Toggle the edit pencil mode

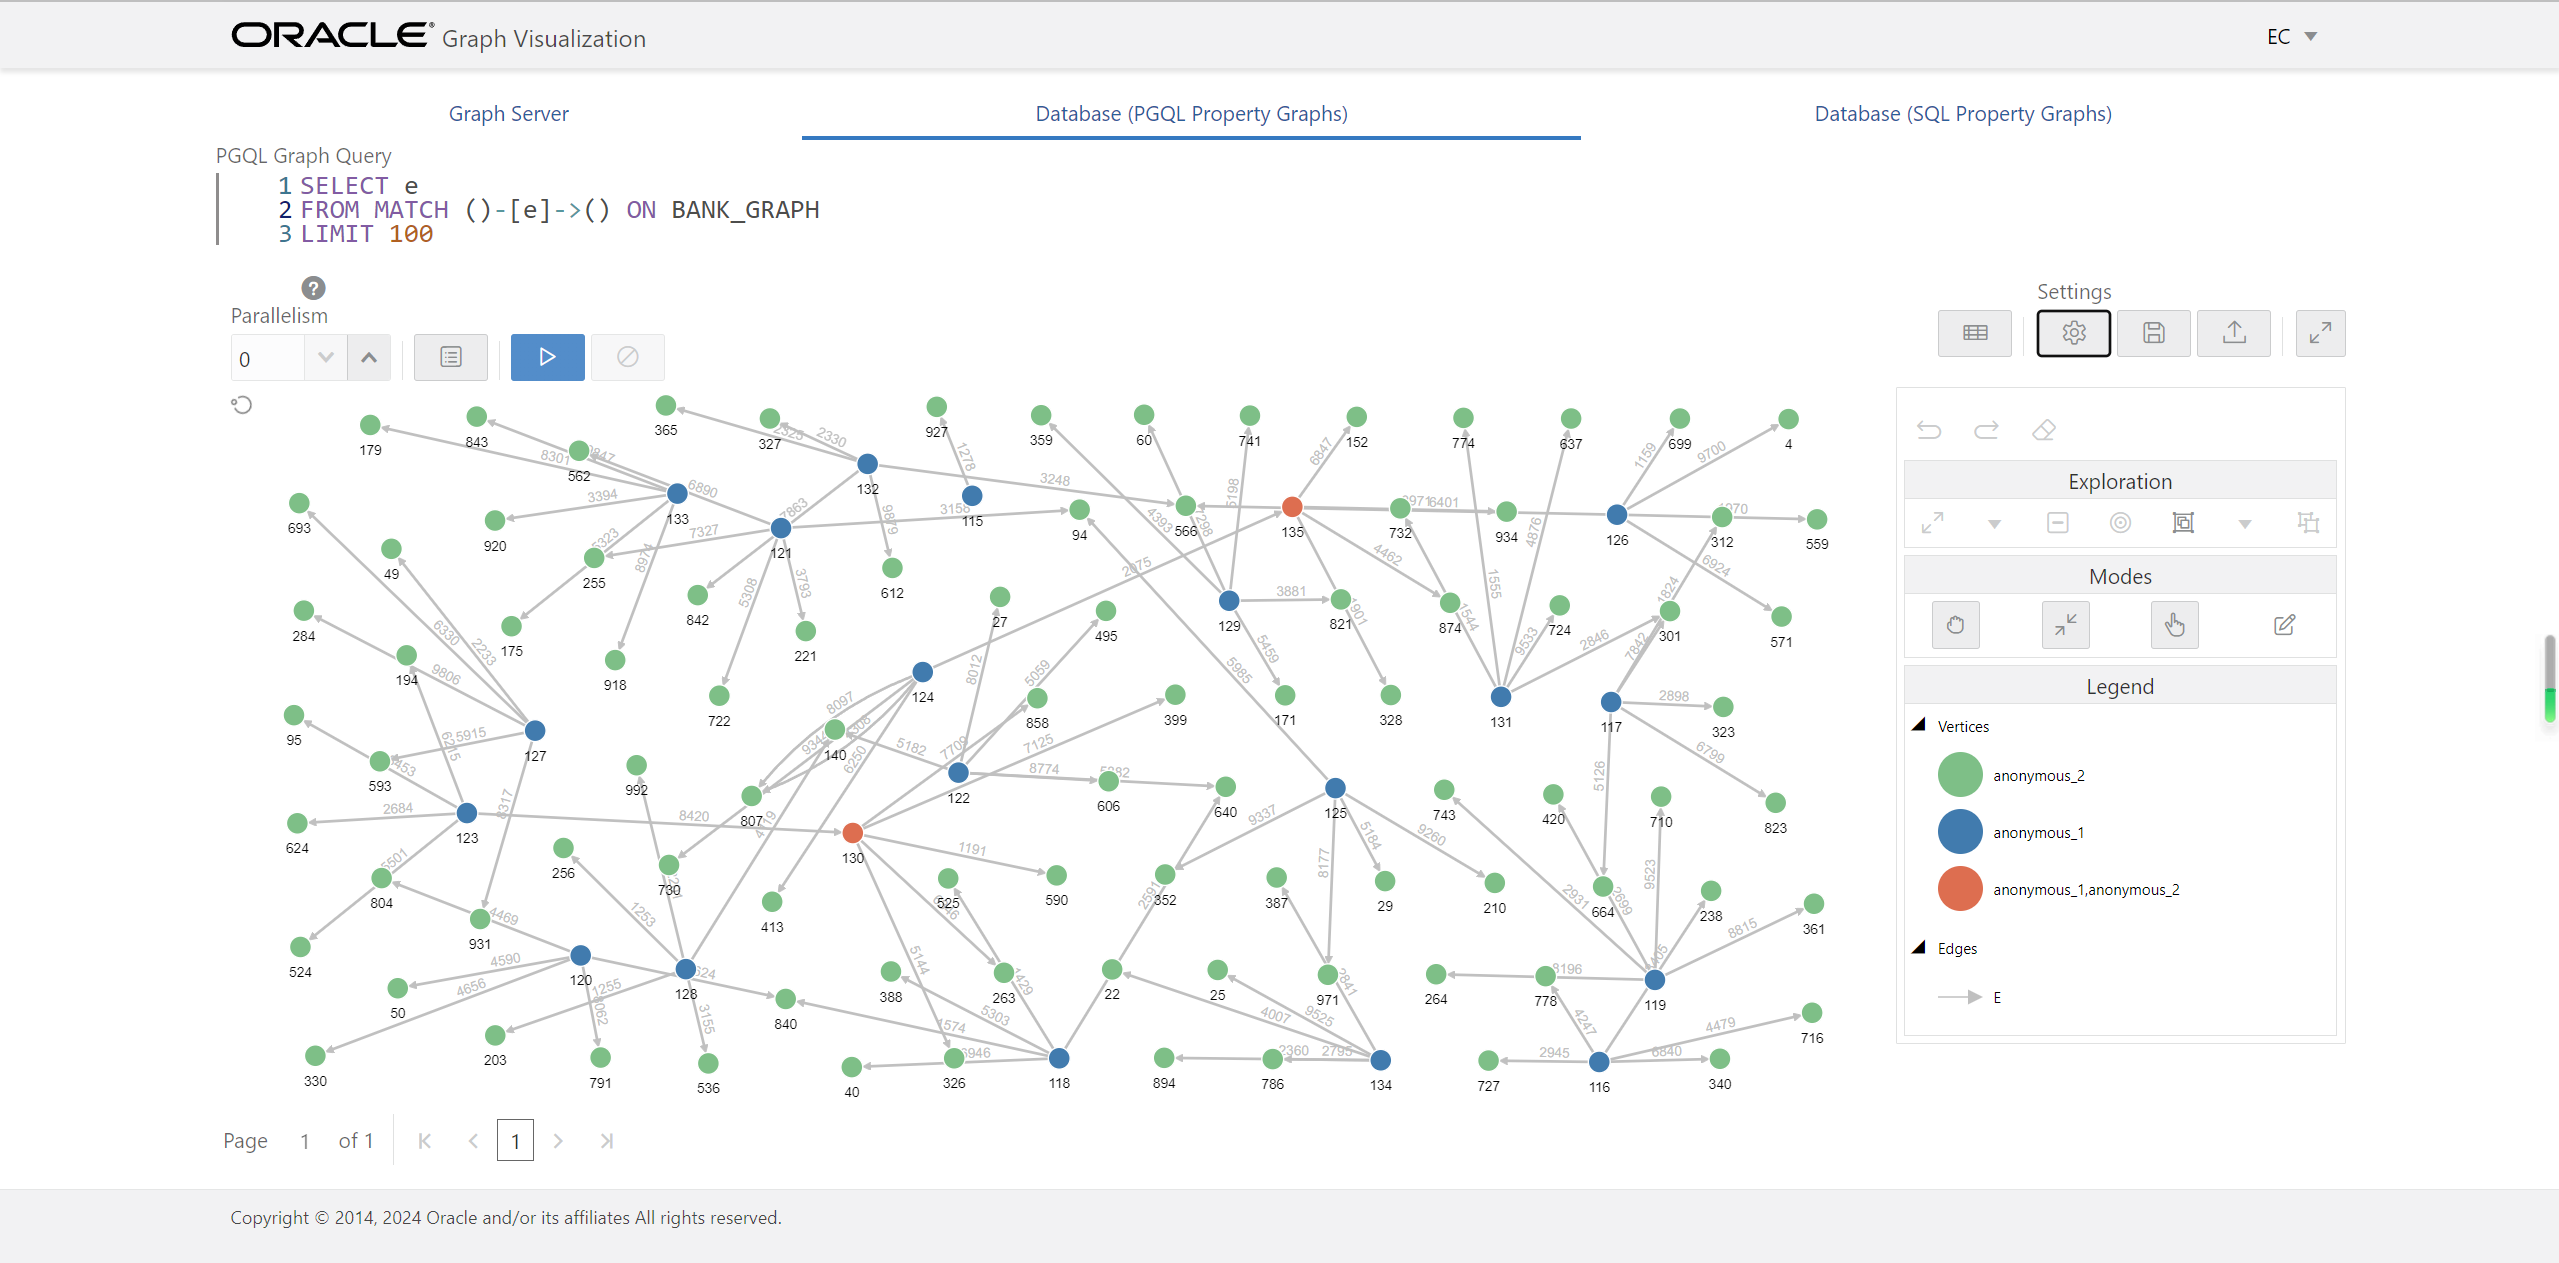(2284, 625)
